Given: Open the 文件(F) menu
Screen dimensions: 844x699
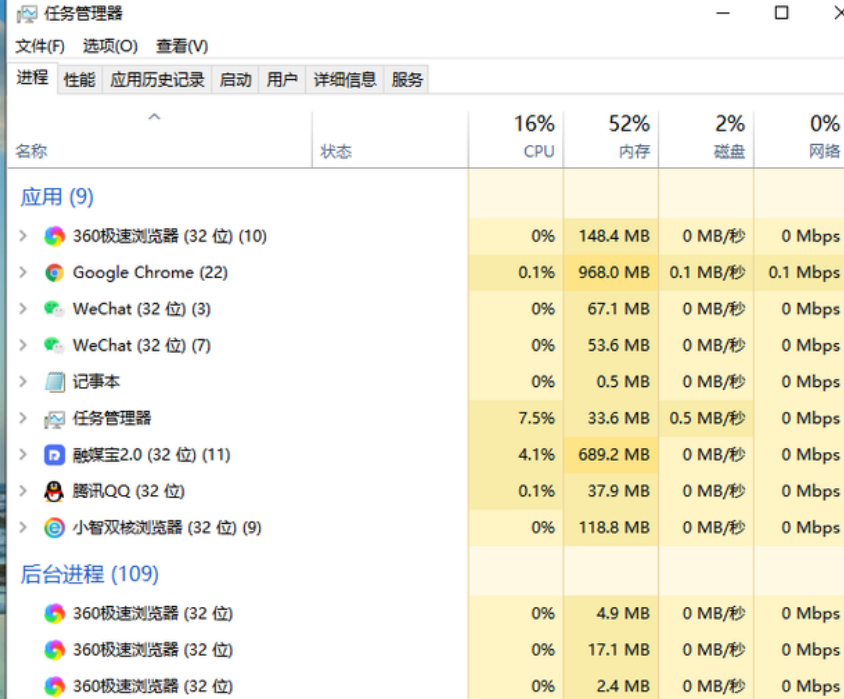Looking at the screenshot, I should [x=40, y=46].
